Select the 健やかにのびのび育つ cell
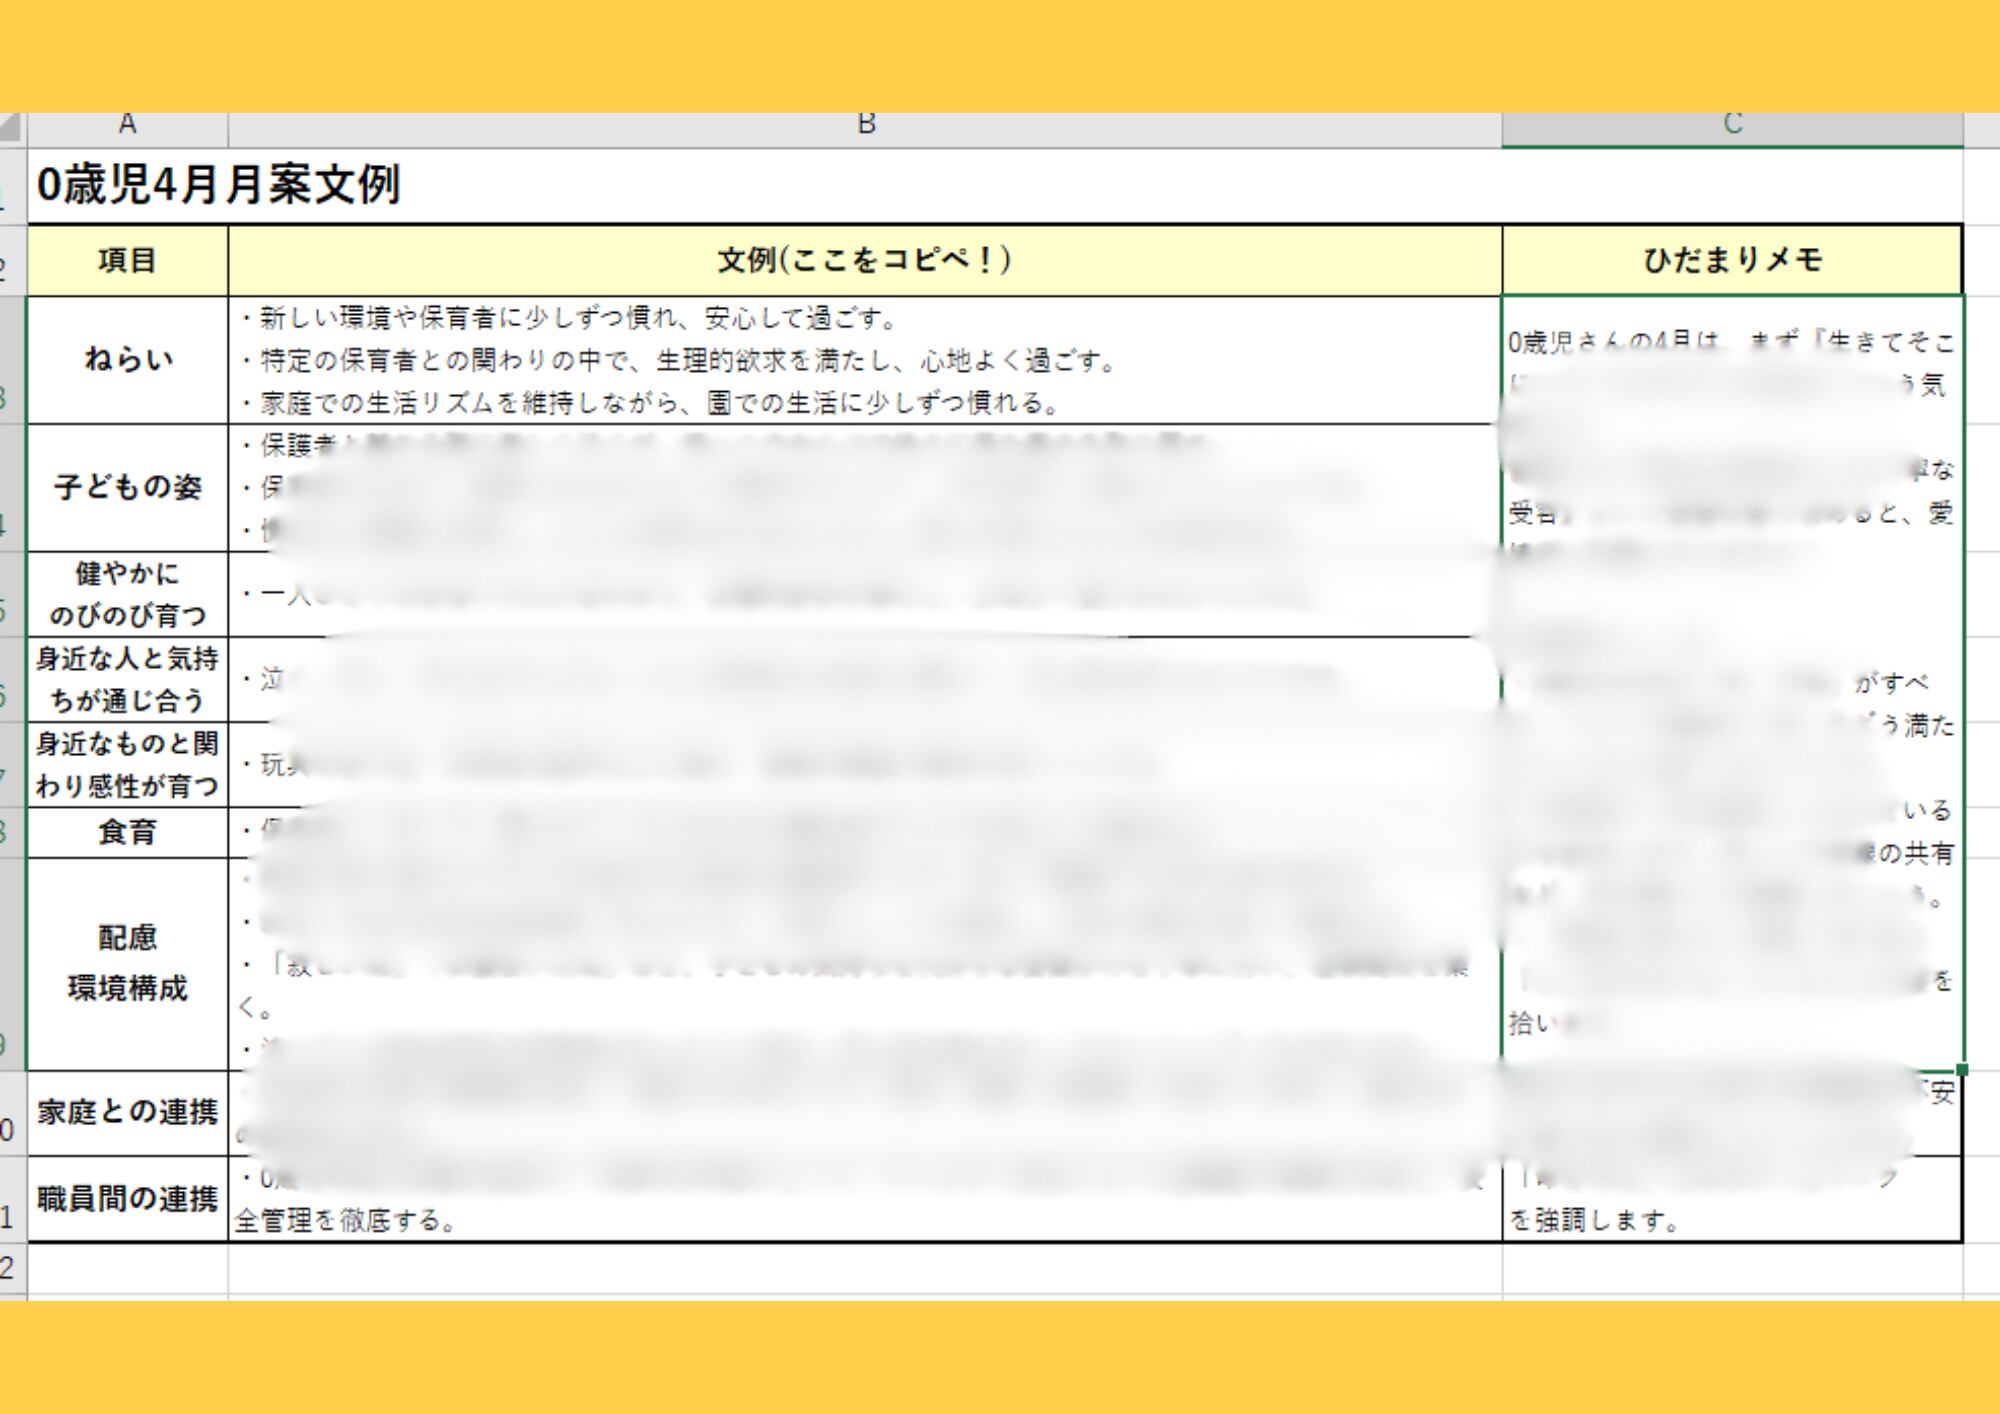The height and width of the screenshot is (1414, 2000). pos(127,594)
